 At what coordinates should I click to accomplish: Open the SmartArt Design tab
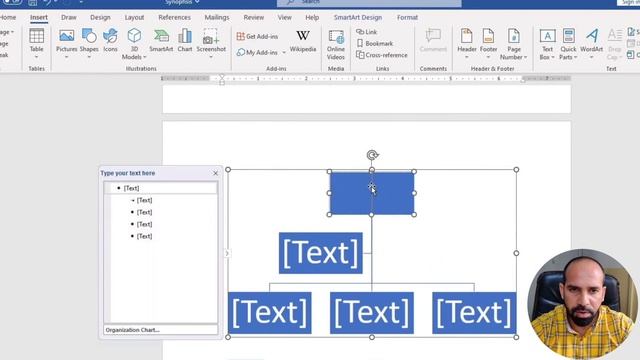click(358, 18)
